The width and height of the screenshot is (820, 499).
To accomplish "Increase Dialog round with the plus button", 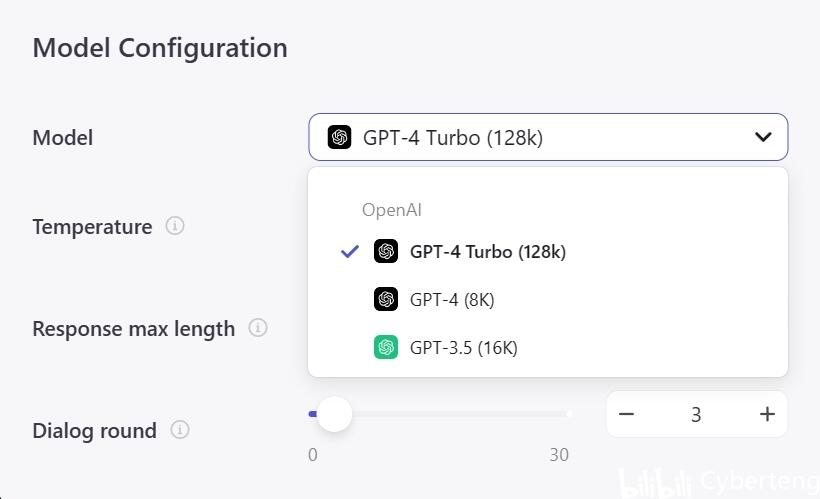I will (x=767, y=414).
